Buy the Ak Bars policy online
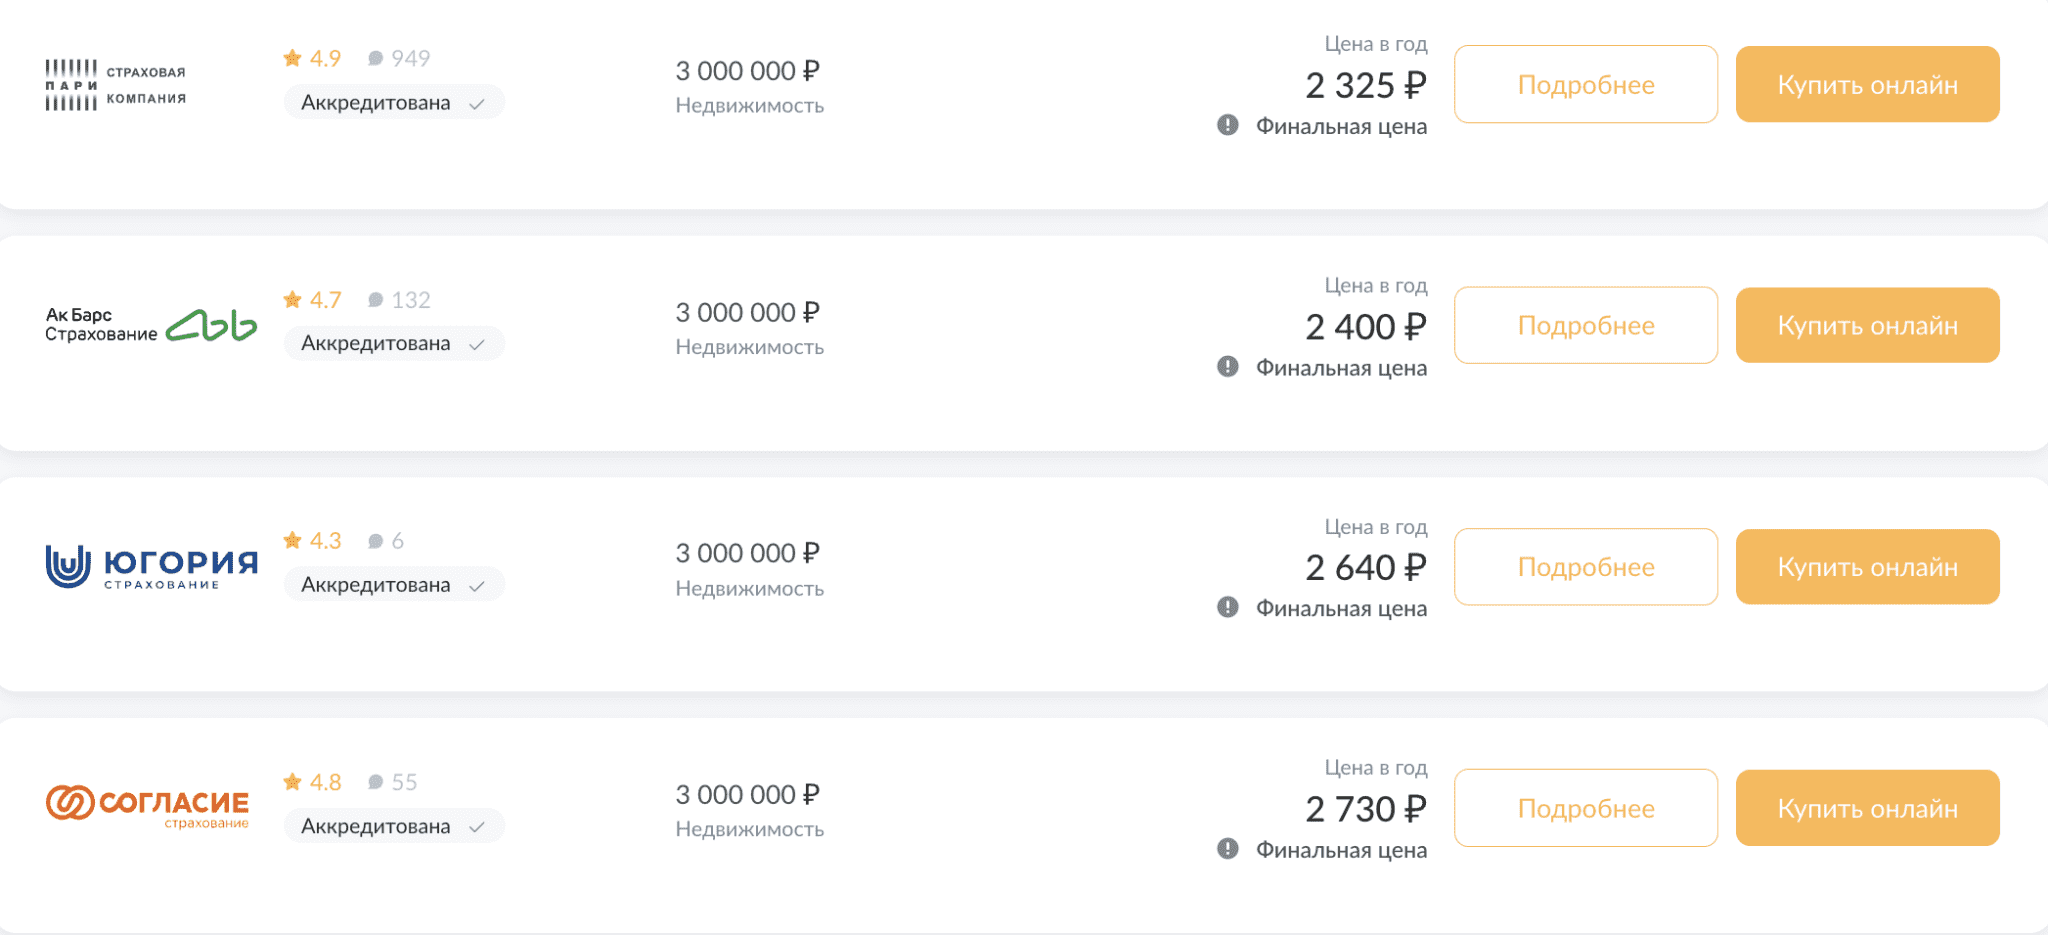 point(1867,326)
